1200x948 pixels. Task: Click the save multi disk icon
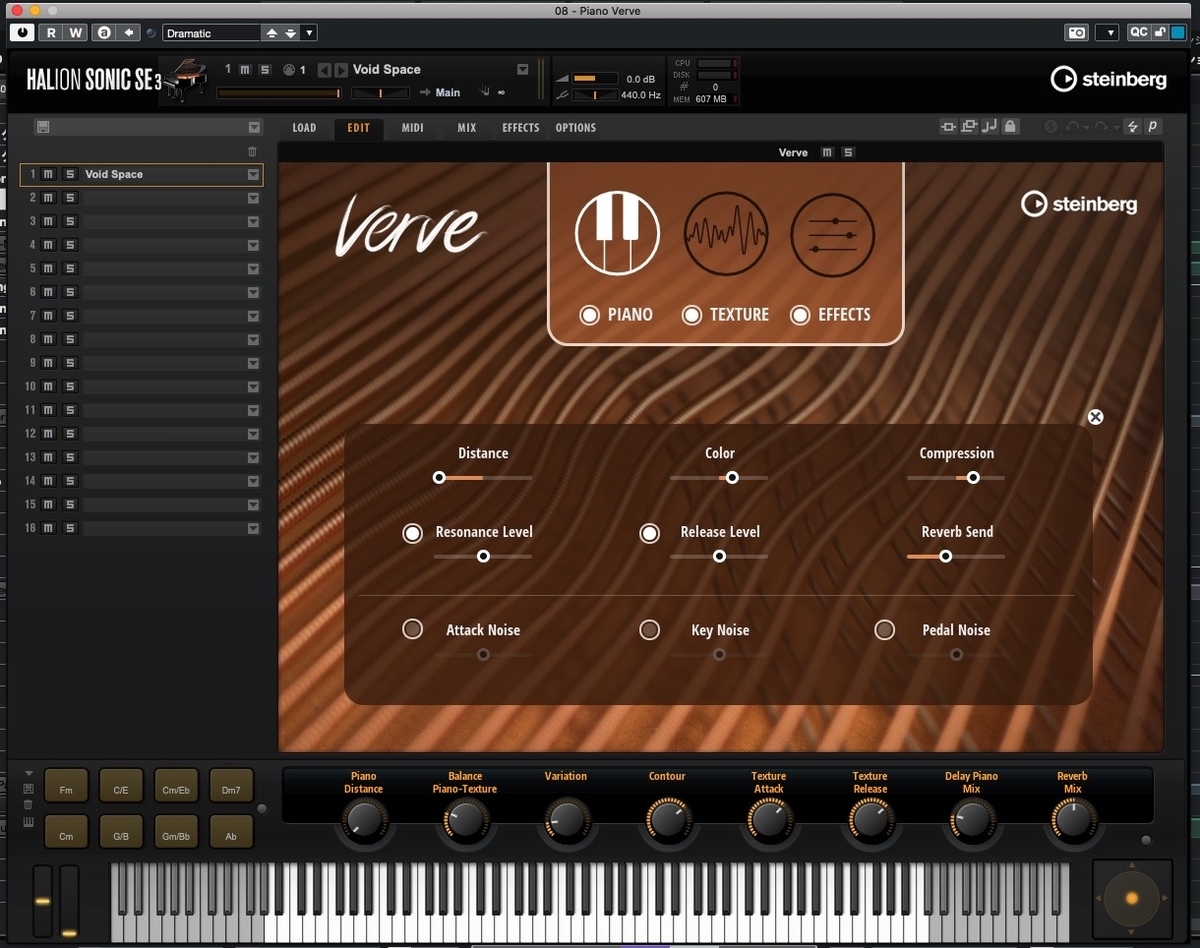tap(42, 127)
